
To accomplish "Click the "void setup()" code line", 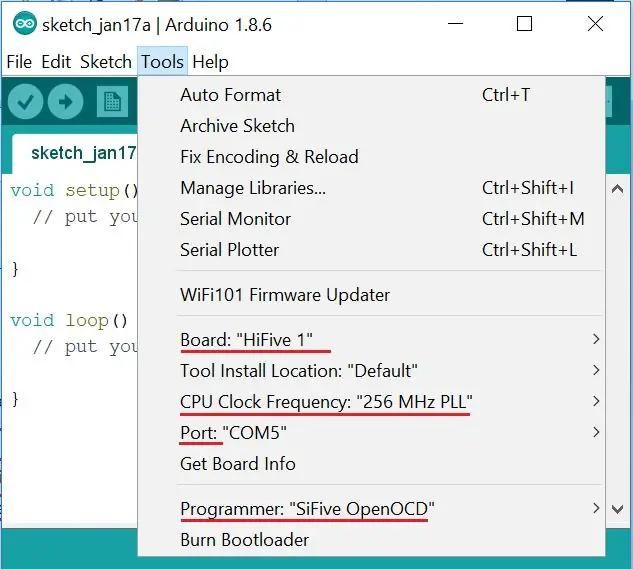I will (x=74, y=190).
